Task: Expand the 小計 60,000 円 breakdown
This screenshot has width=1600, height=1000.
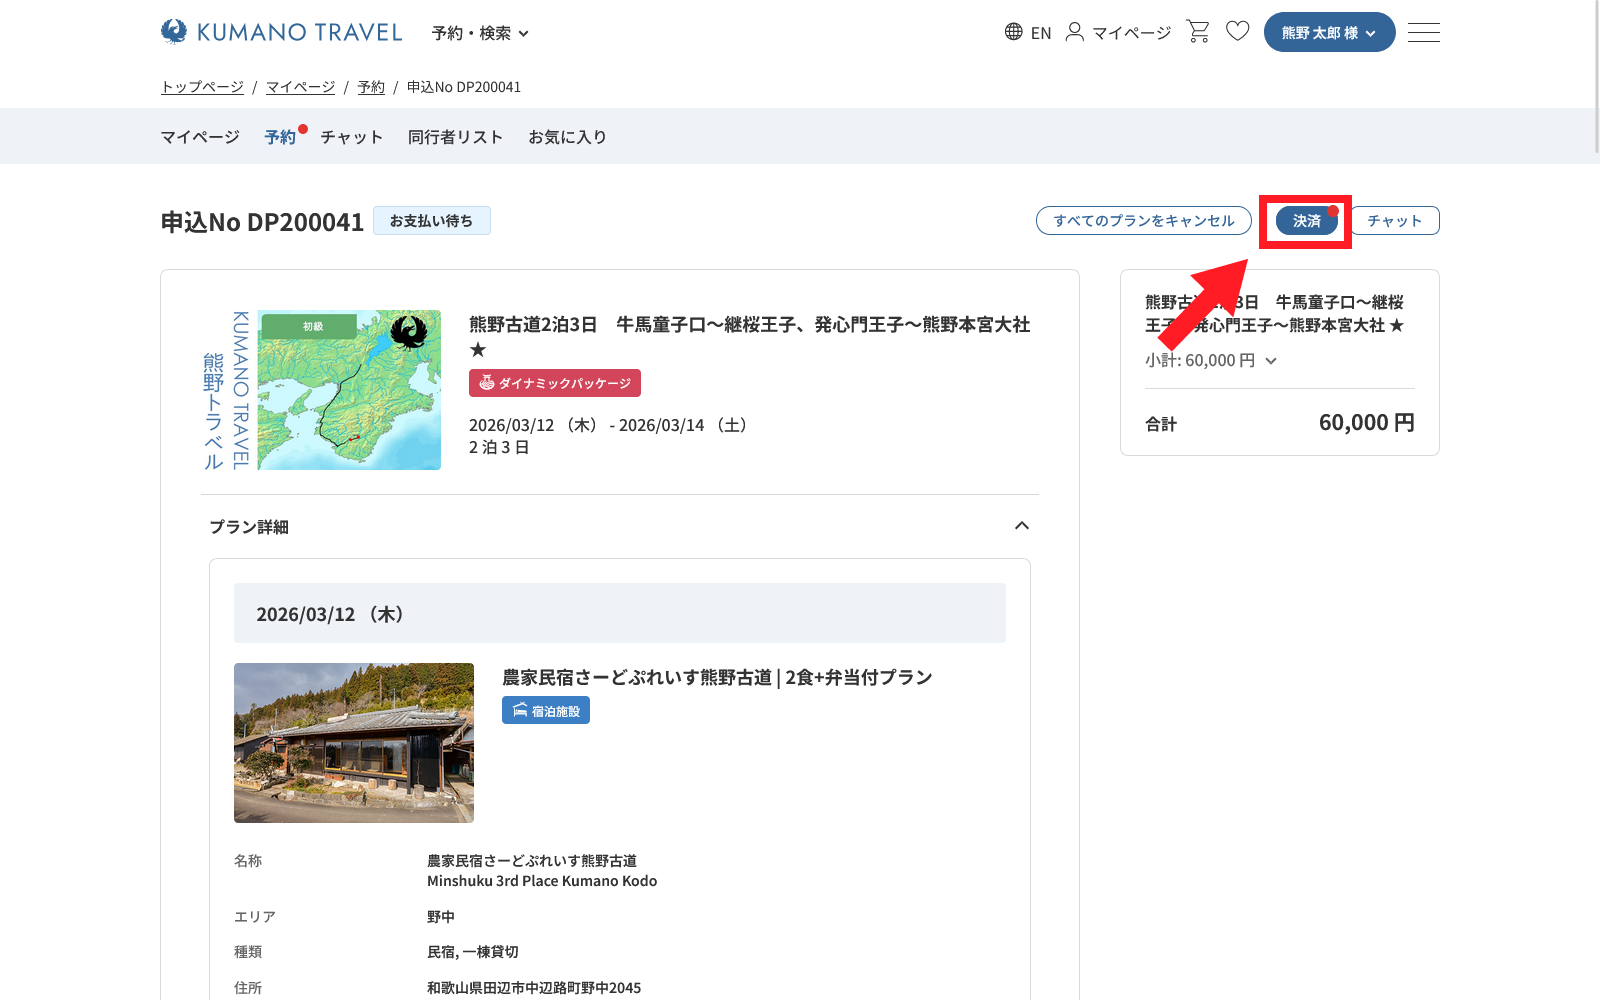Action: click(x=1211, y=361)
